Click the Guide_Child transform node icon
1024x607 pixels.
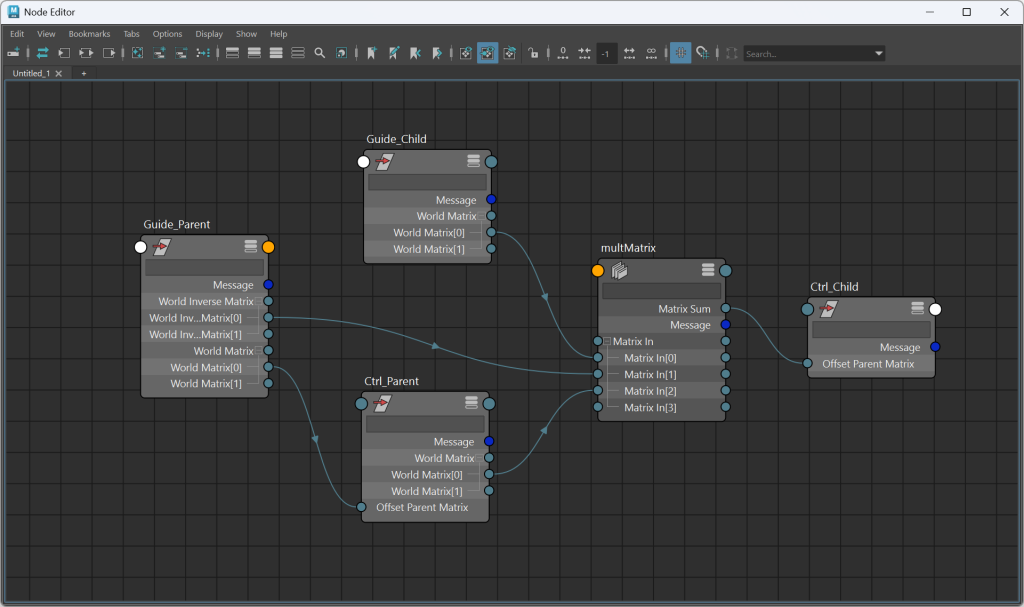click(x=383, y=162)
